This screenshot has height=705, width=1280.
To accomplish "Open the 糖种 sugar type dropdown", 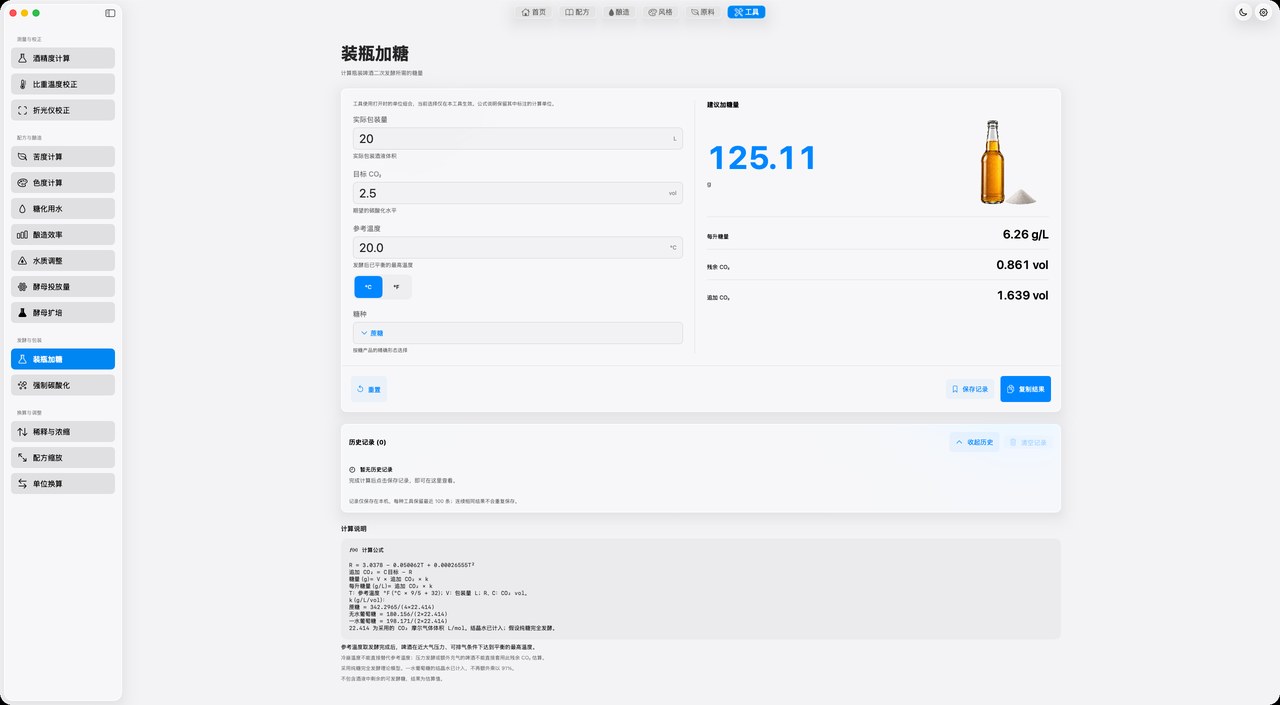I will pyautogui.click(x=518, y=333).
